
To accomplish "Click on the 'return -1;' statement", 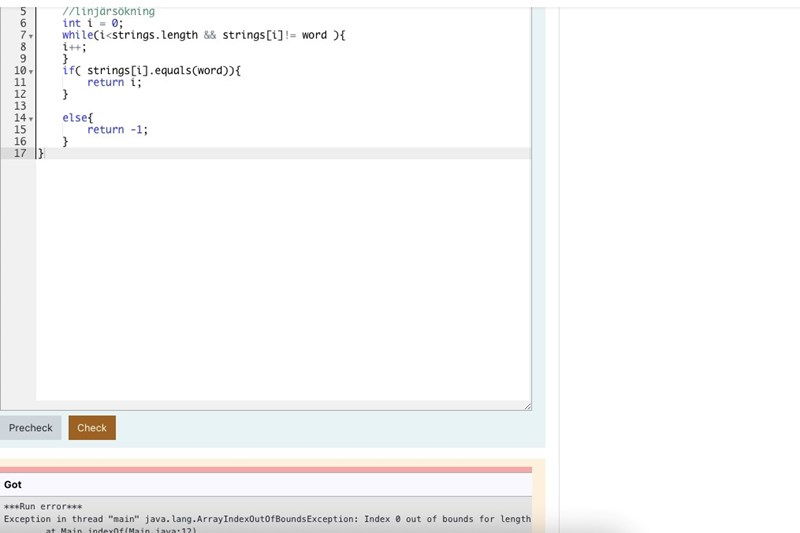I will pos(117,130).
